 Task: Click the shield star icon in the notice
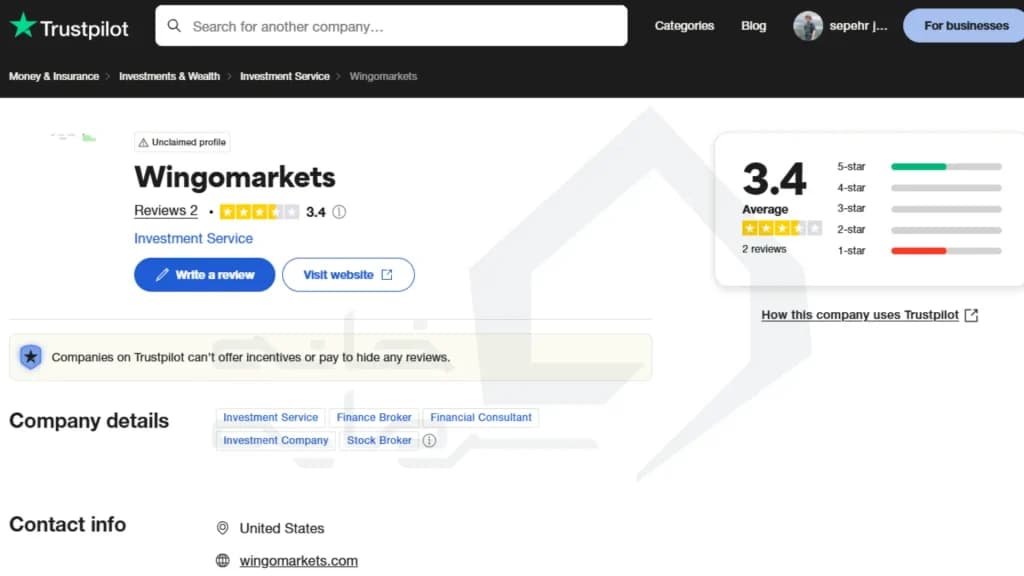pos(30,357)
